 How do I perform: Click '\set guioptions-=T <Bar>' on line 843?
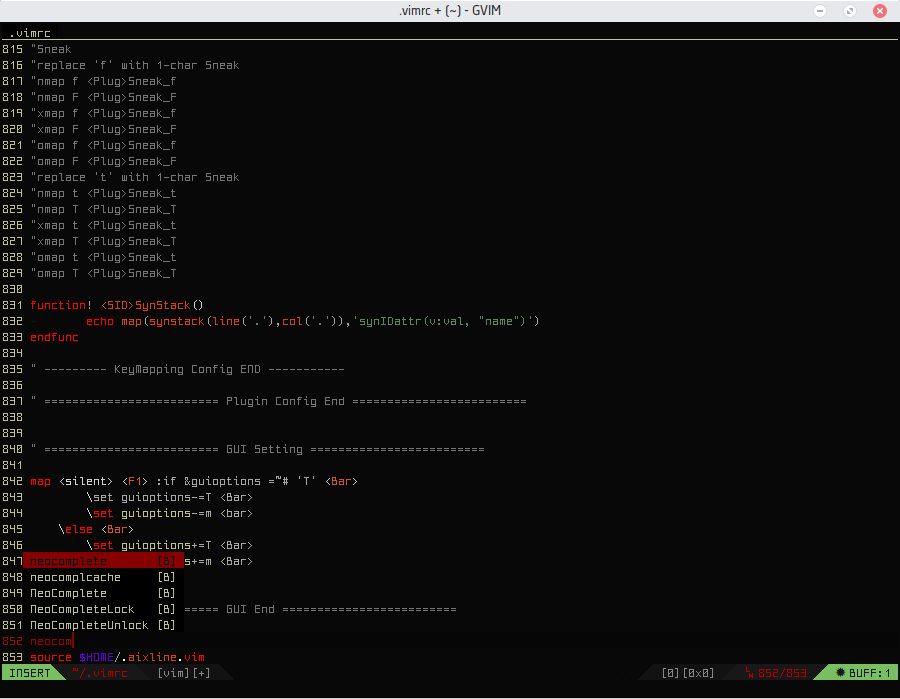pos(169,498)
